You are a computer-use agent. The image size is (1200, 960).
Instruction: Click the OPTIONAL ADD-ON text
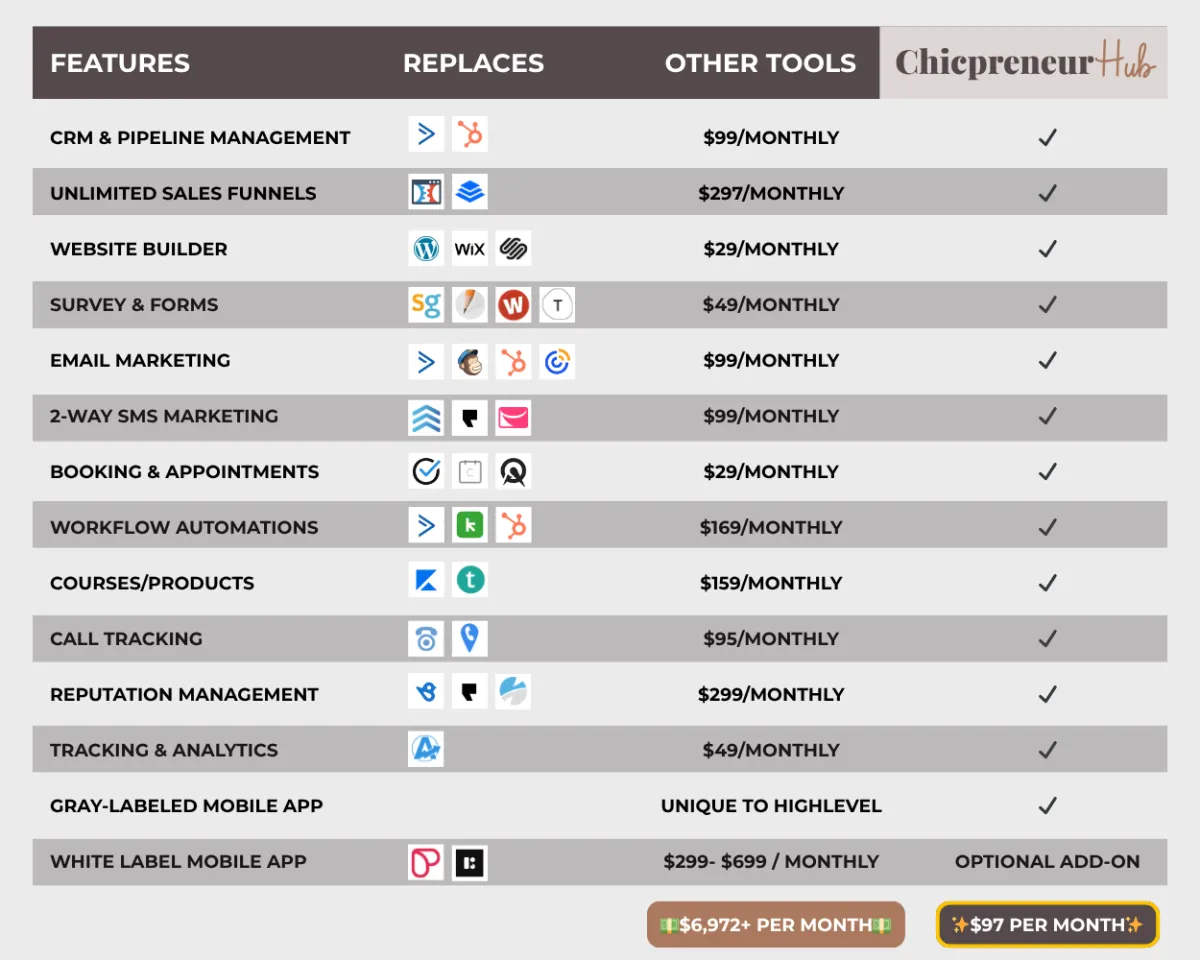[x=1047, y=862]
